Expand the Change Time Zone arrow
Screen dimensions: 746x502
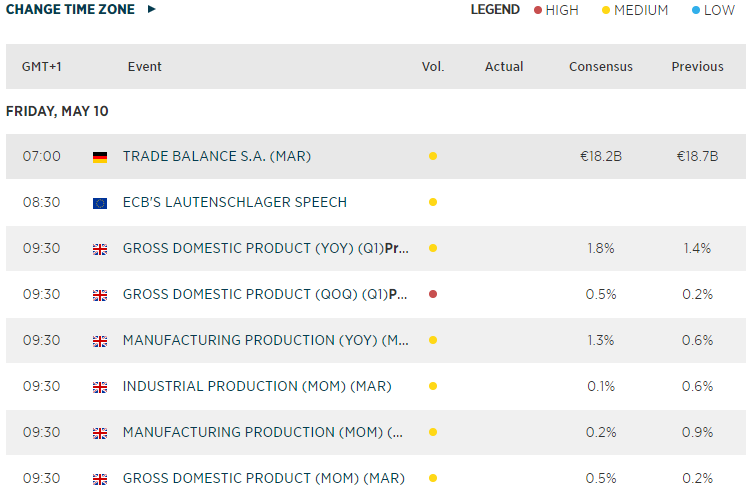[152, 10]
